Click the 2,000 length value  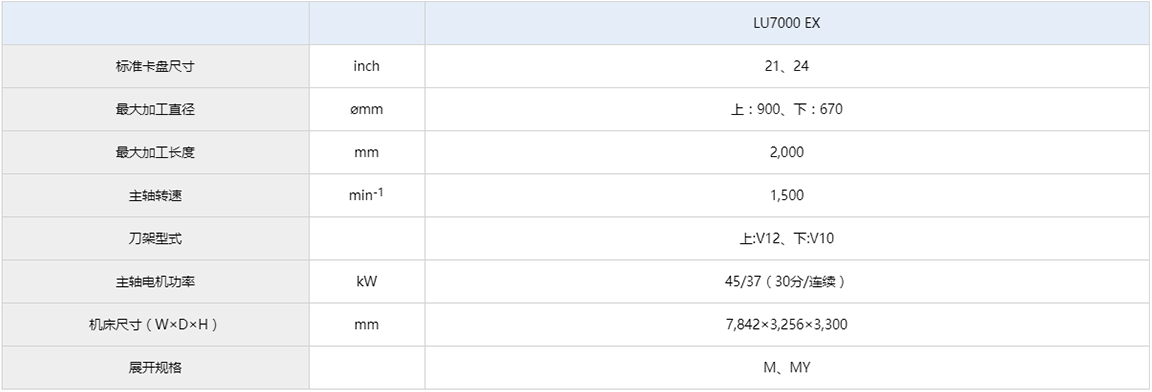[787, 153]
